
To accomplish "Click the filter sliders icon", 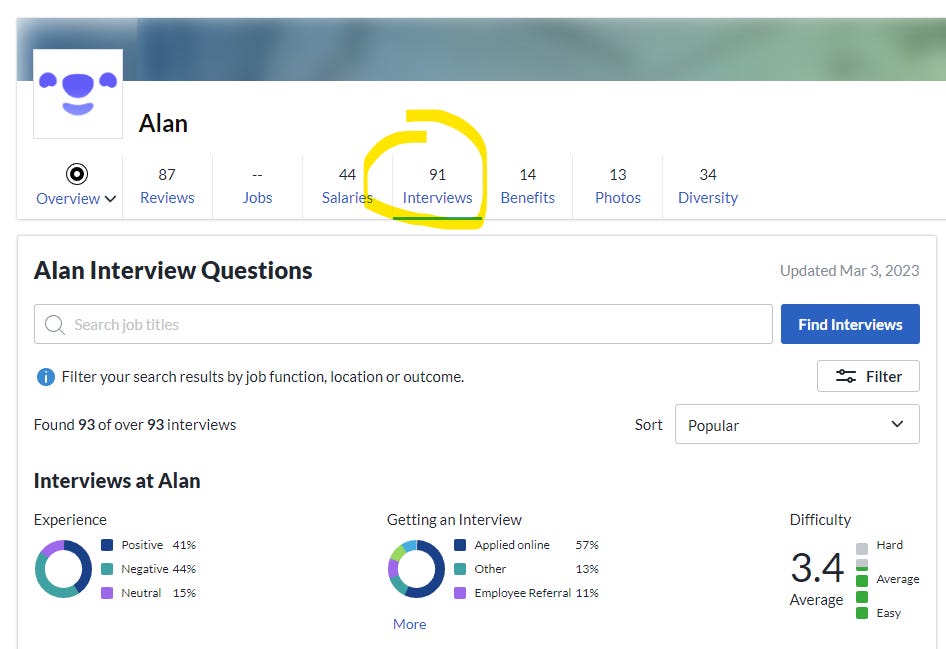I will 845,376.
